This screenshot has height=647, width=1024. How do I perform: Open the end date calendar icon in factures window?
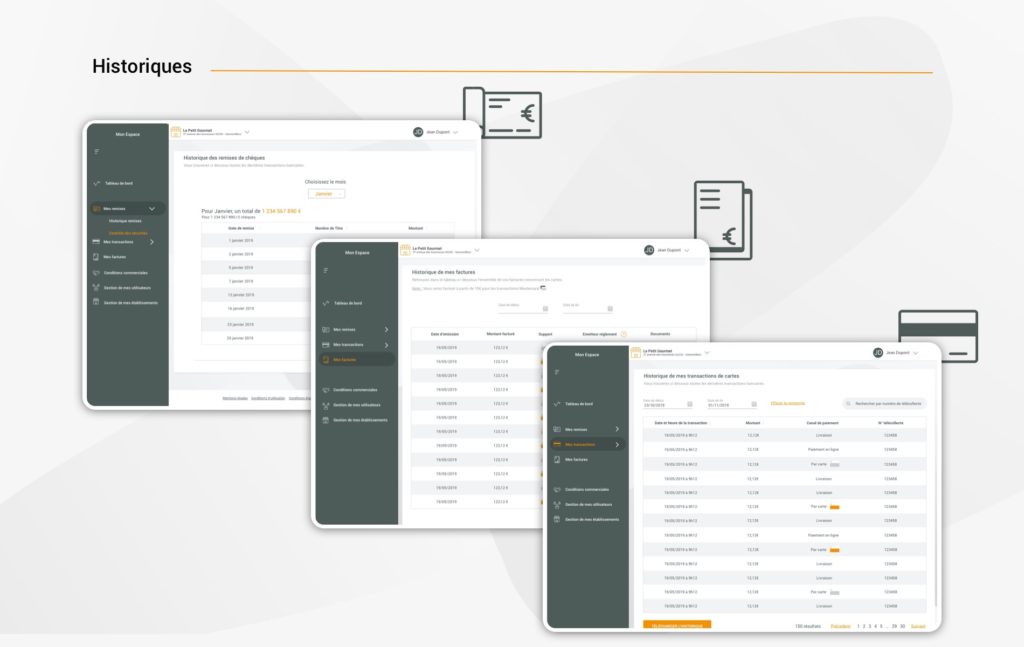click(x=610, y=309)
